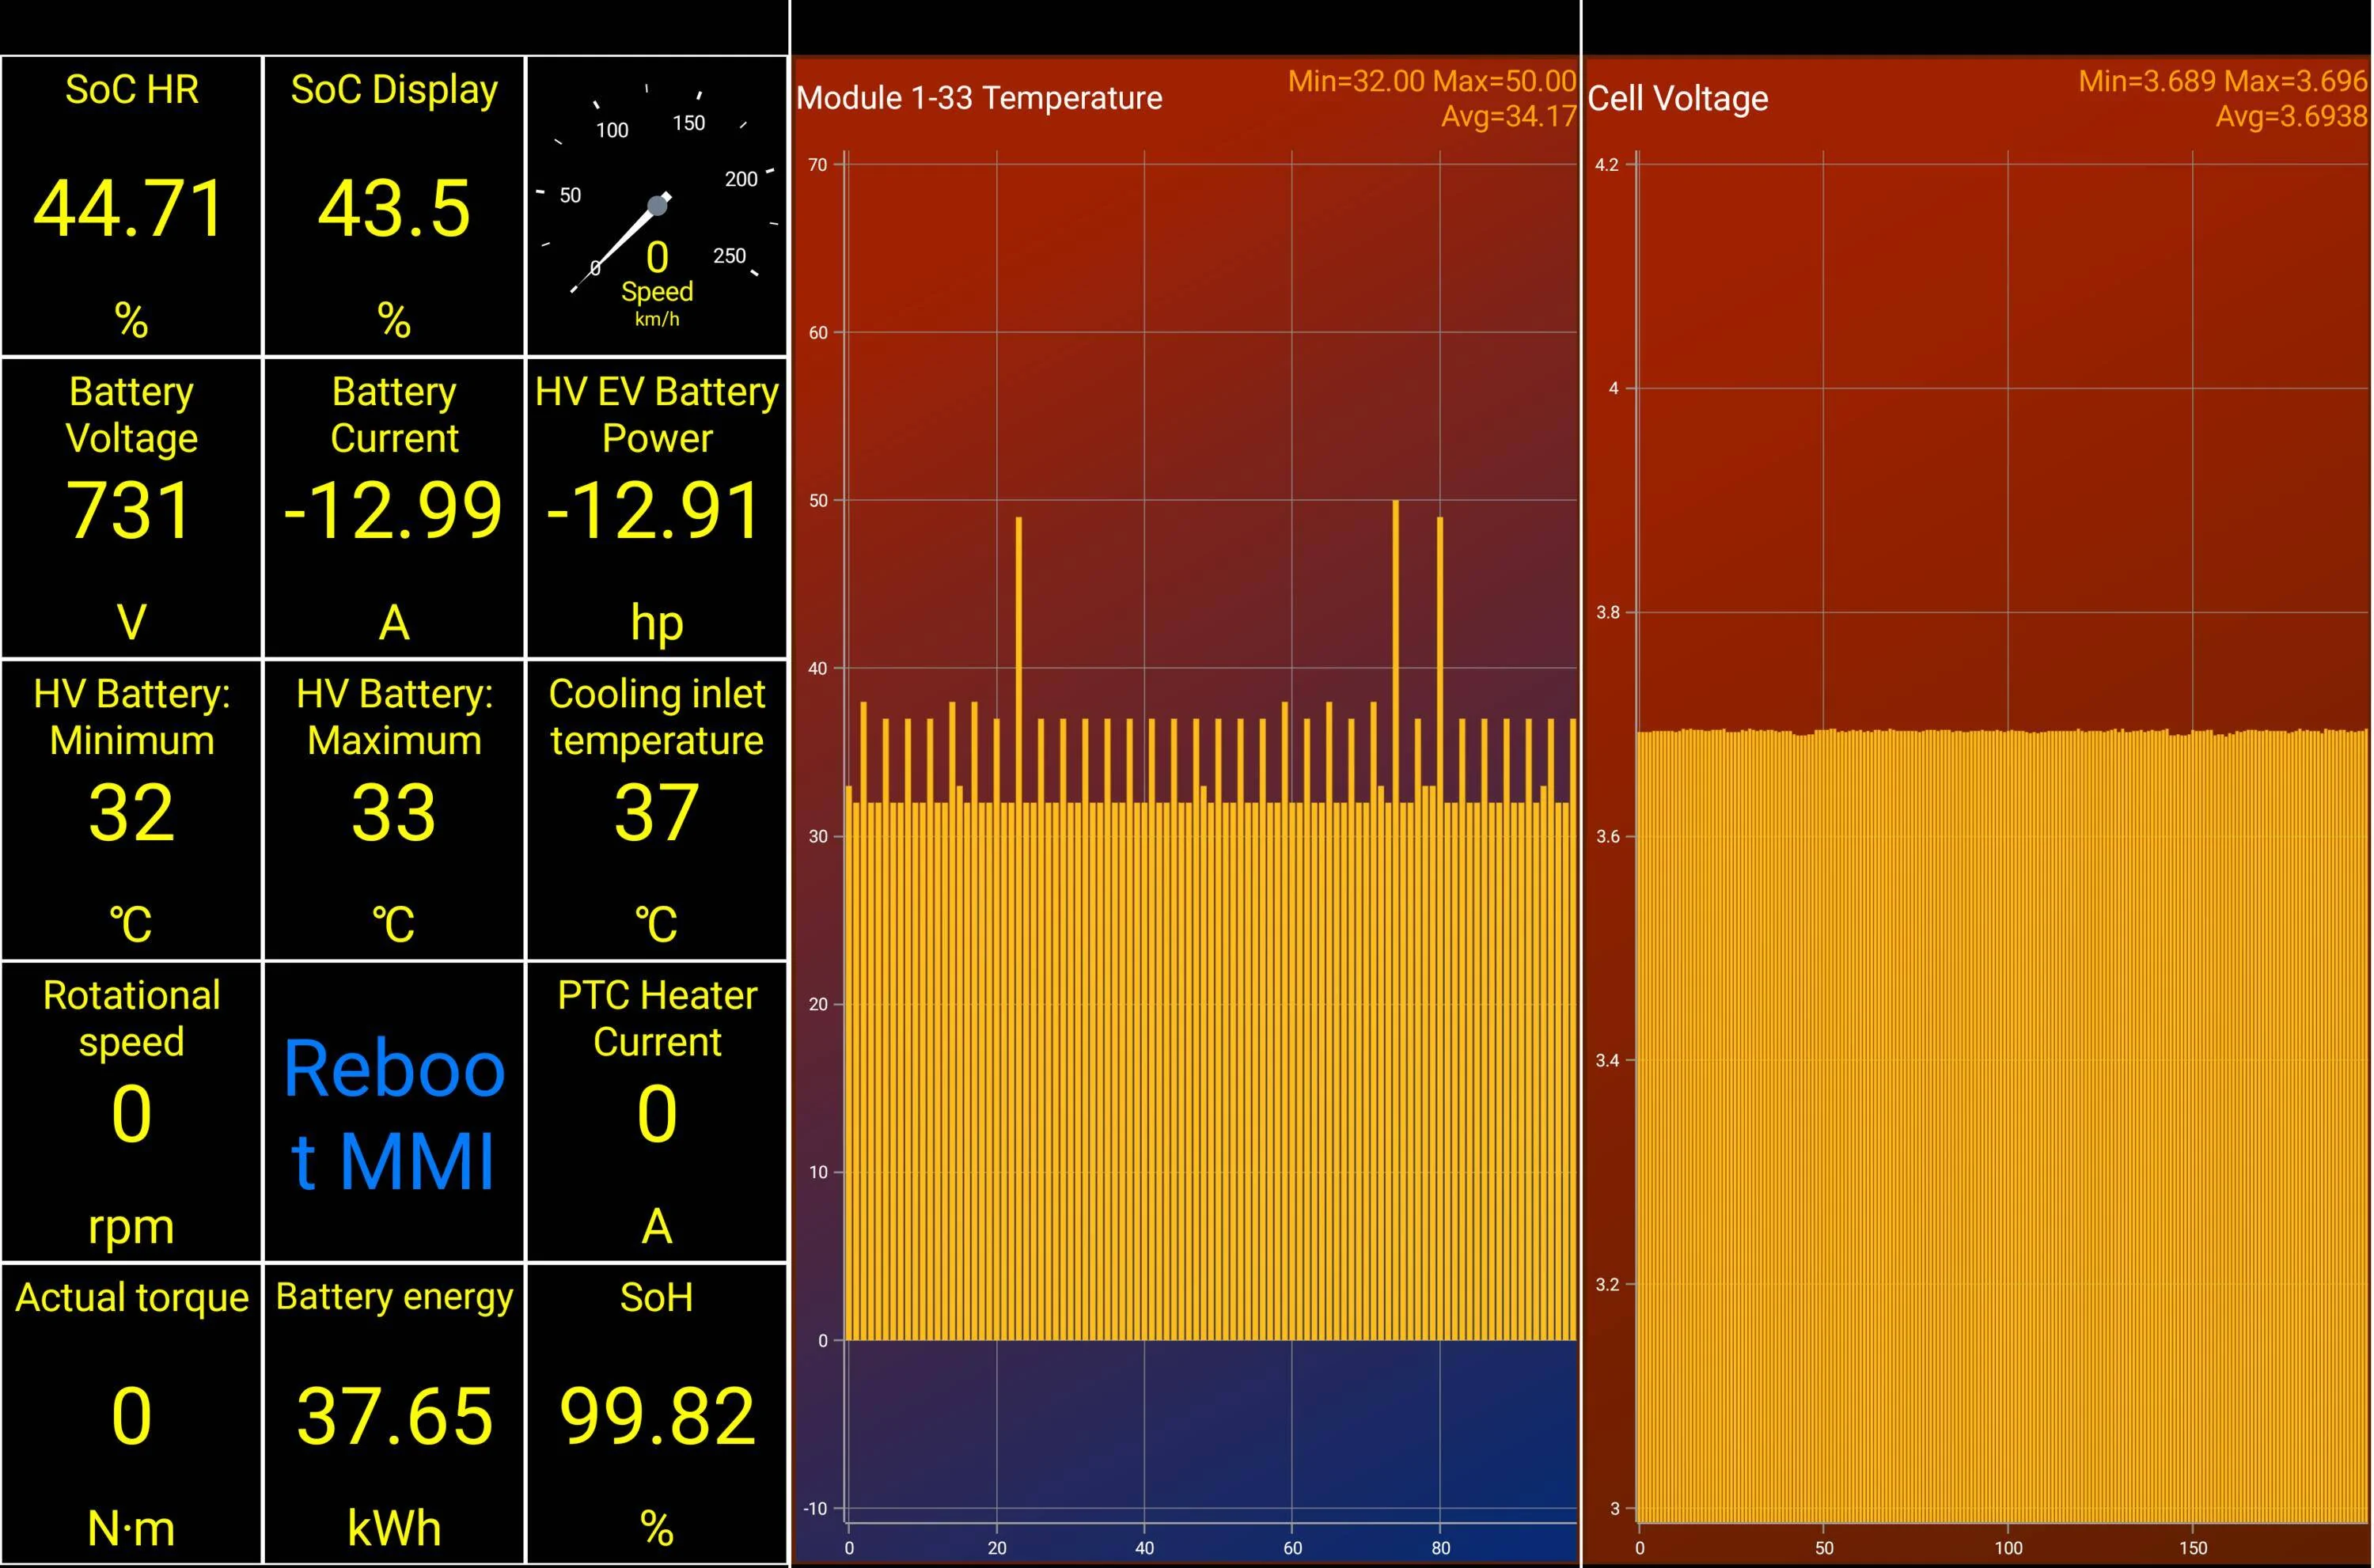Click the km/h unit under Speed
The image size is (2374, 1568).
click(657, 319)
